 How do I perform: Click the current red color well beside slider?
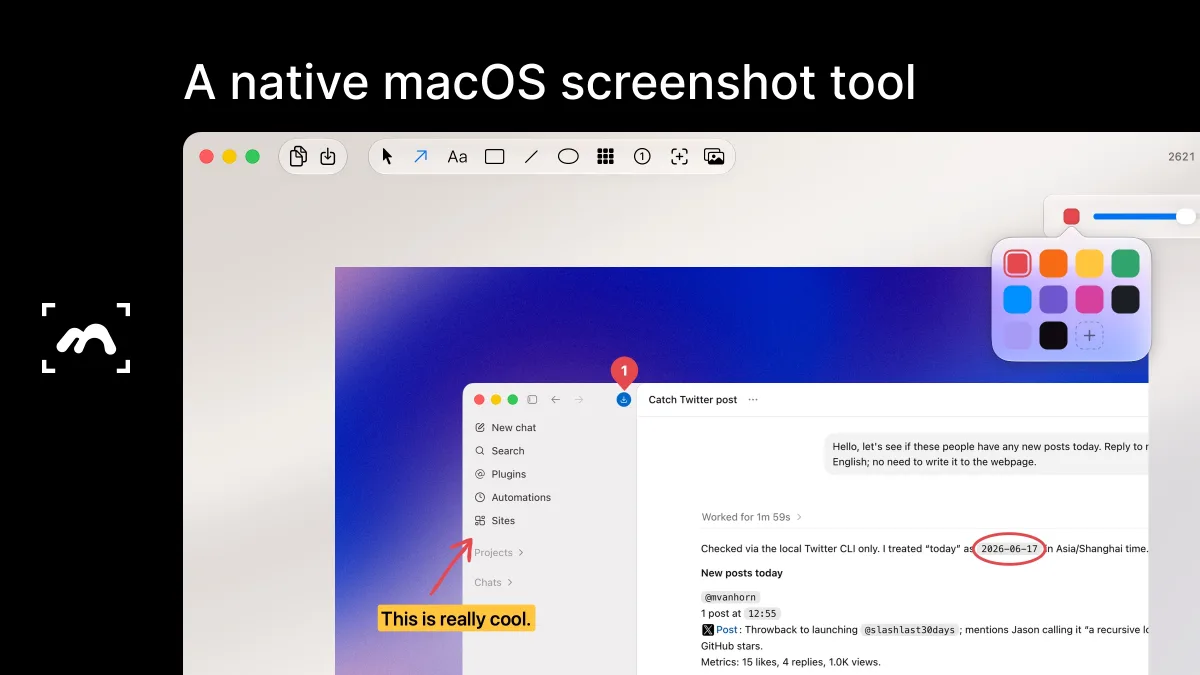point(1071,216)
